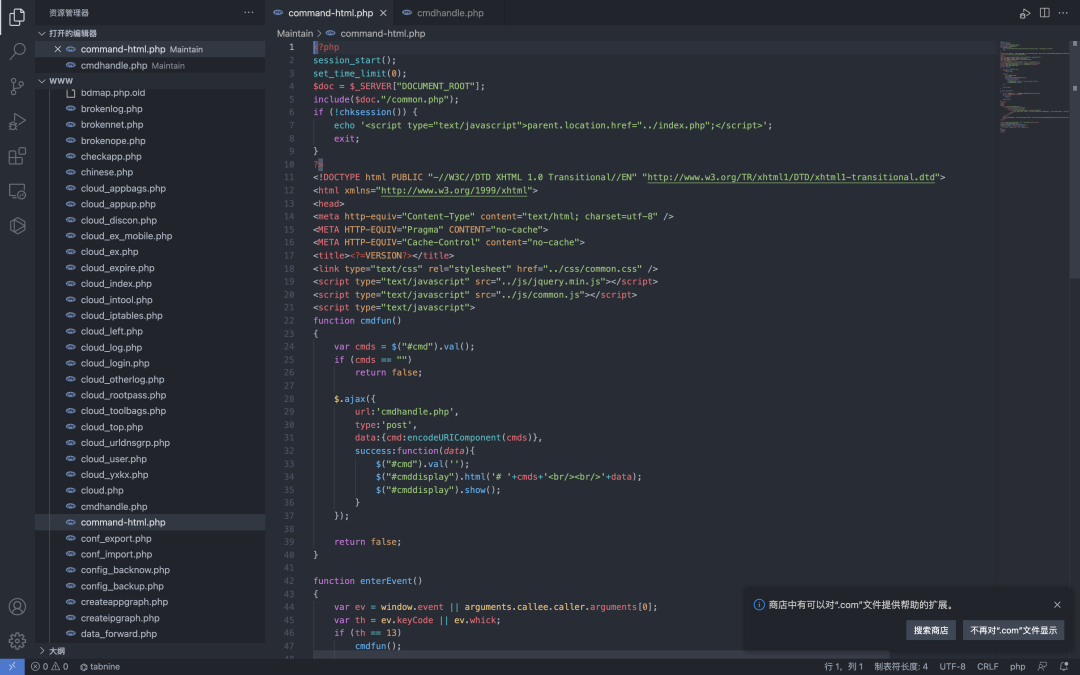The image size is (1080, 675).
Task: Click command-html.php in the breadcrumb
Action: tap(382, 33)
